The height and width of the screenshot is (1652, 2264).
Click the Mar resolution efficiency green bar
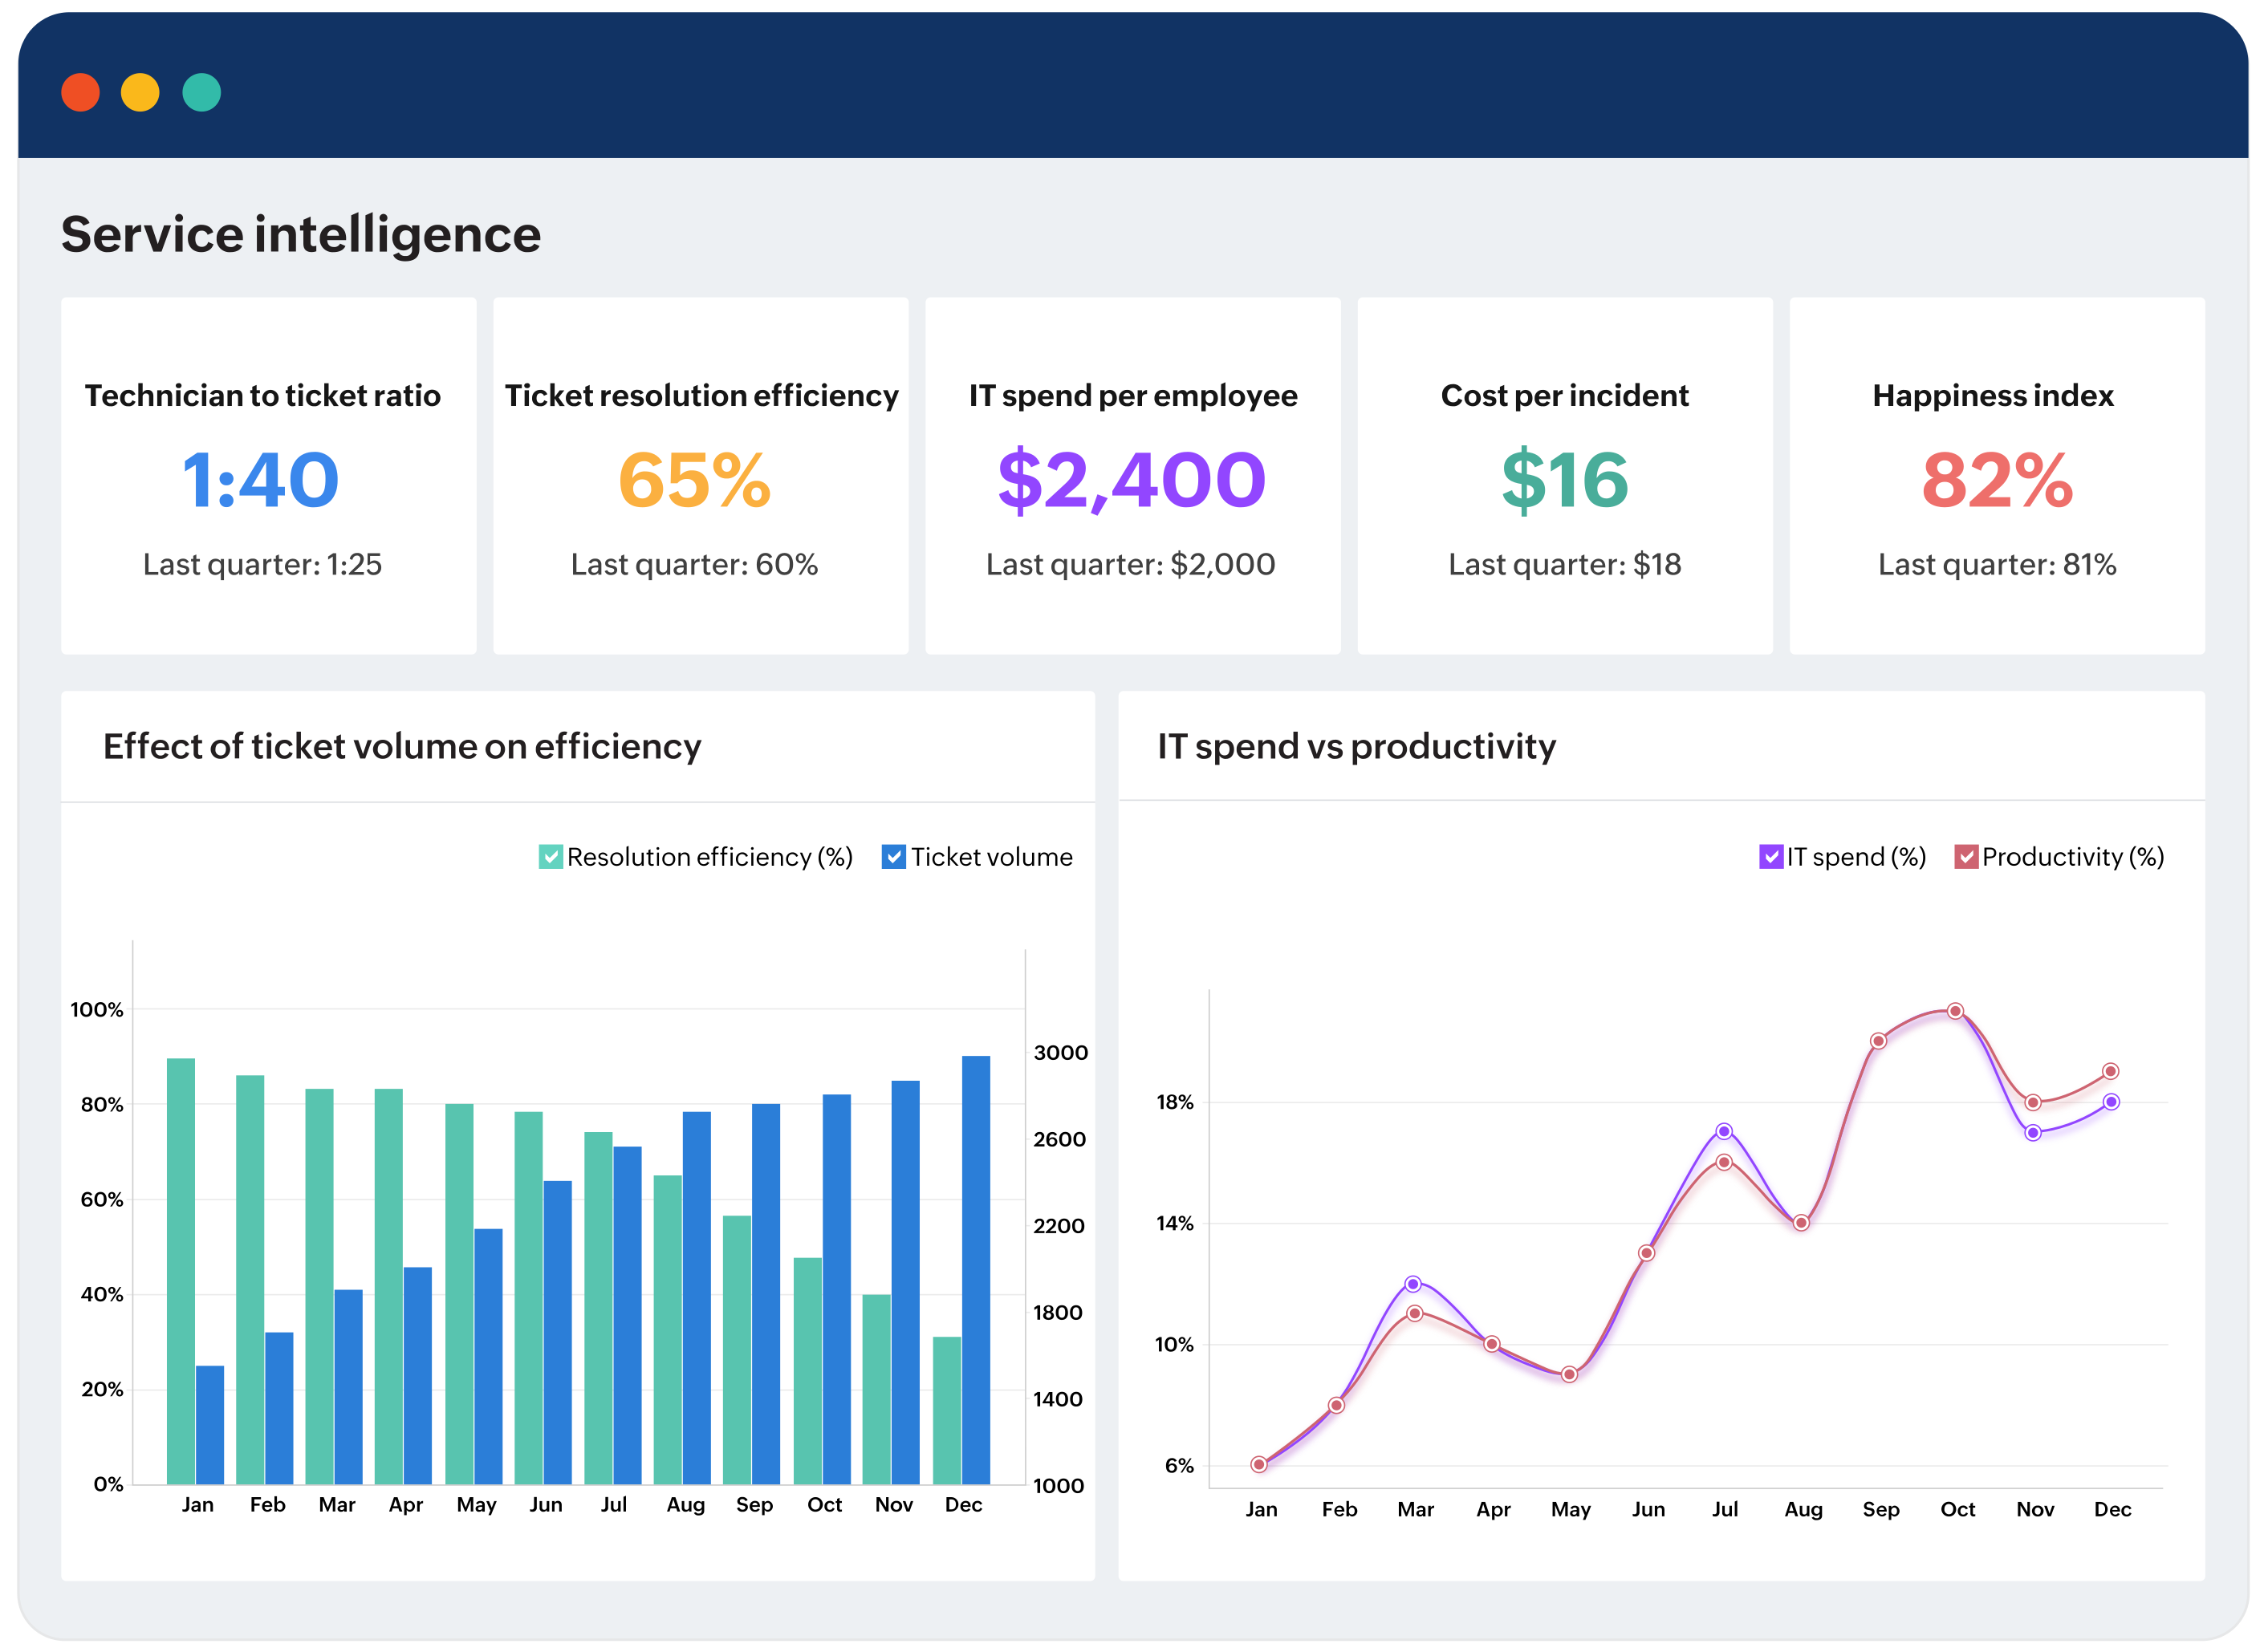[x=319, y=1286]
